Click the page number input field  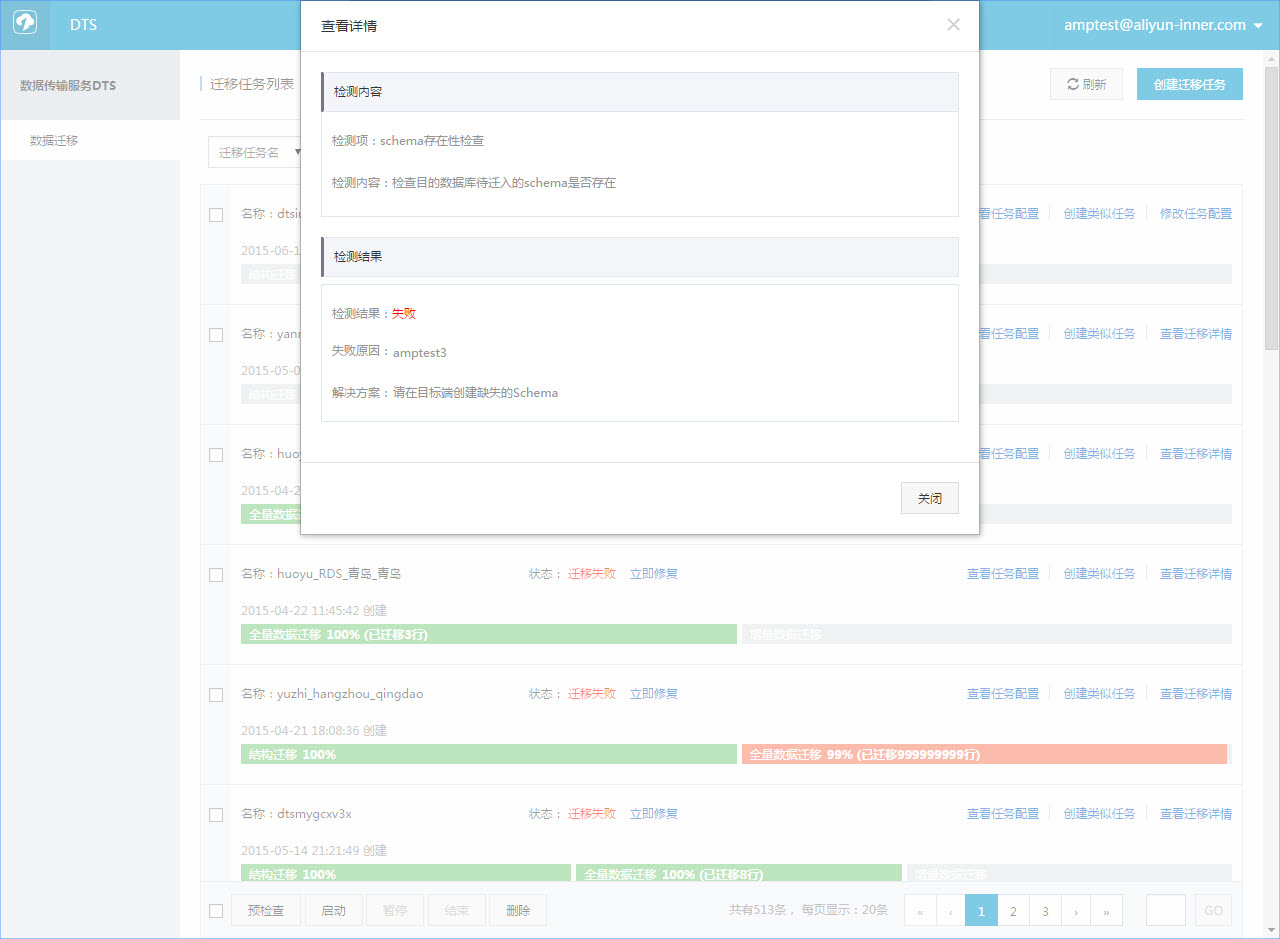point(1166,911)
